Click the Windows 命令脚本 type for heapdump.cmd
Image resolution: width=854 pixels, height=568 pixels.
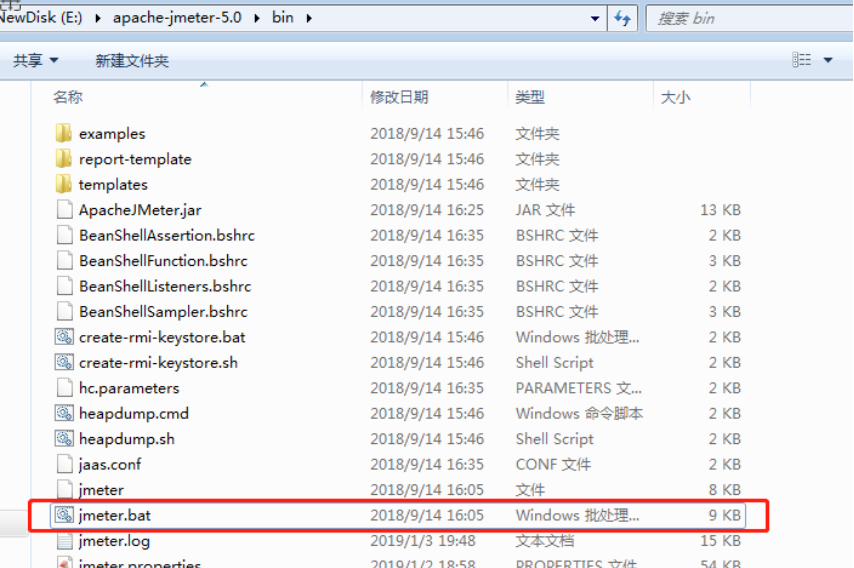pos(580,413)
